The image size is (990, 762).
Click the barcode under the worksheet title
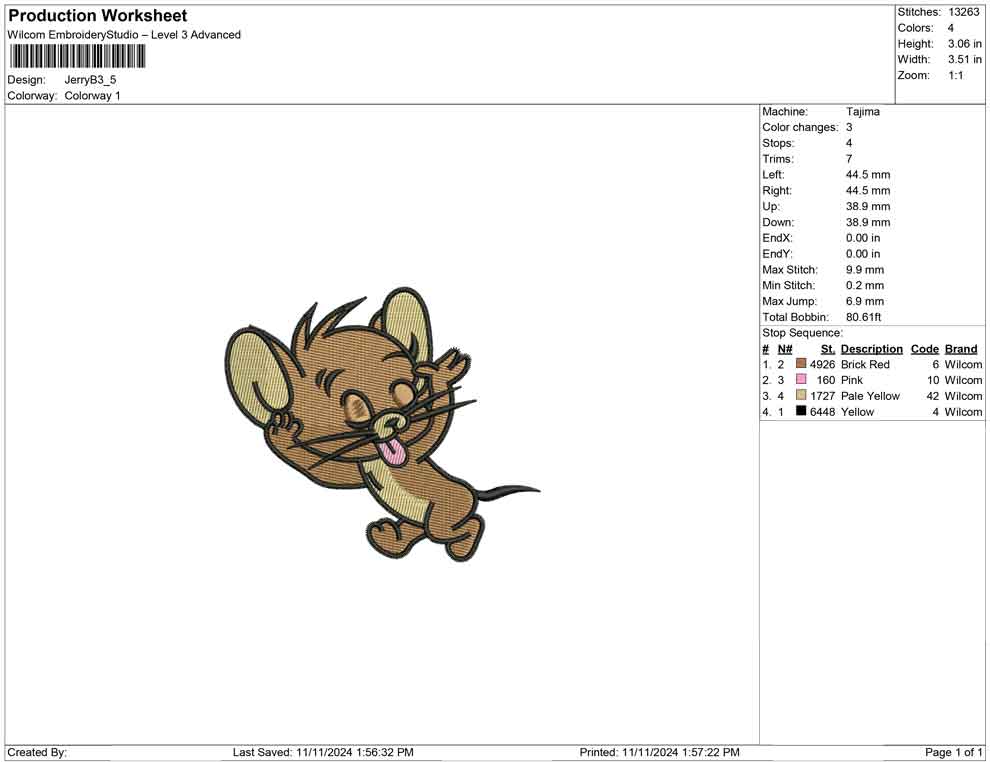77,57
